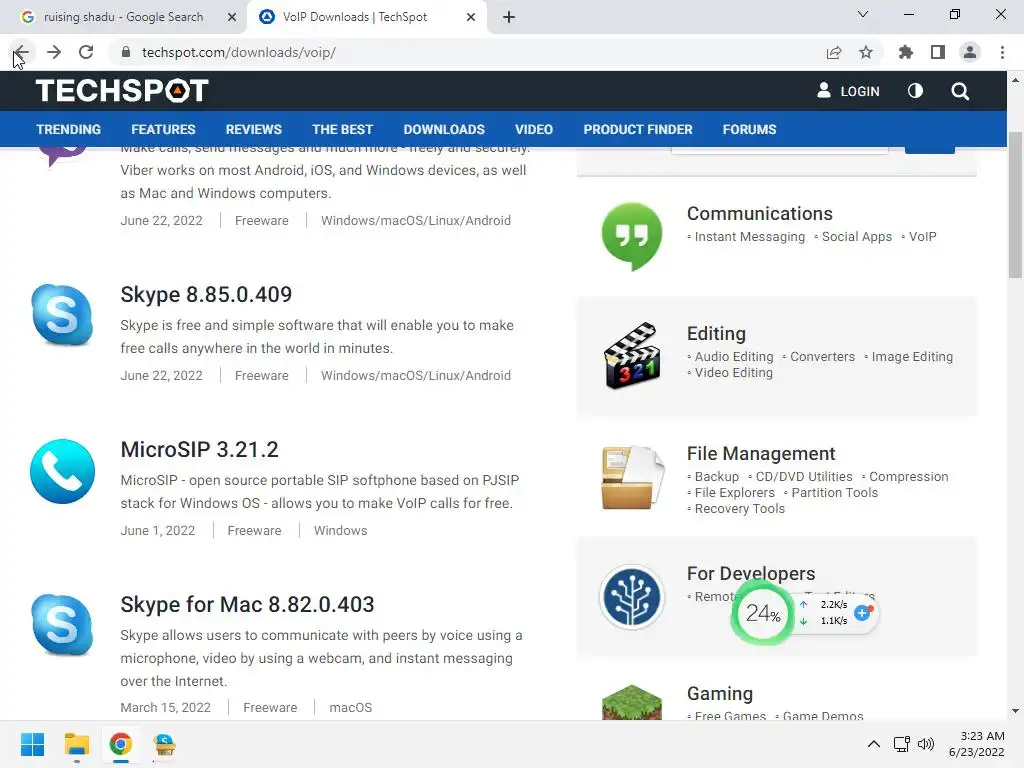Open the VIDEO menu
This screenshot has width=1024, height=768.
(x=534, y=129)
